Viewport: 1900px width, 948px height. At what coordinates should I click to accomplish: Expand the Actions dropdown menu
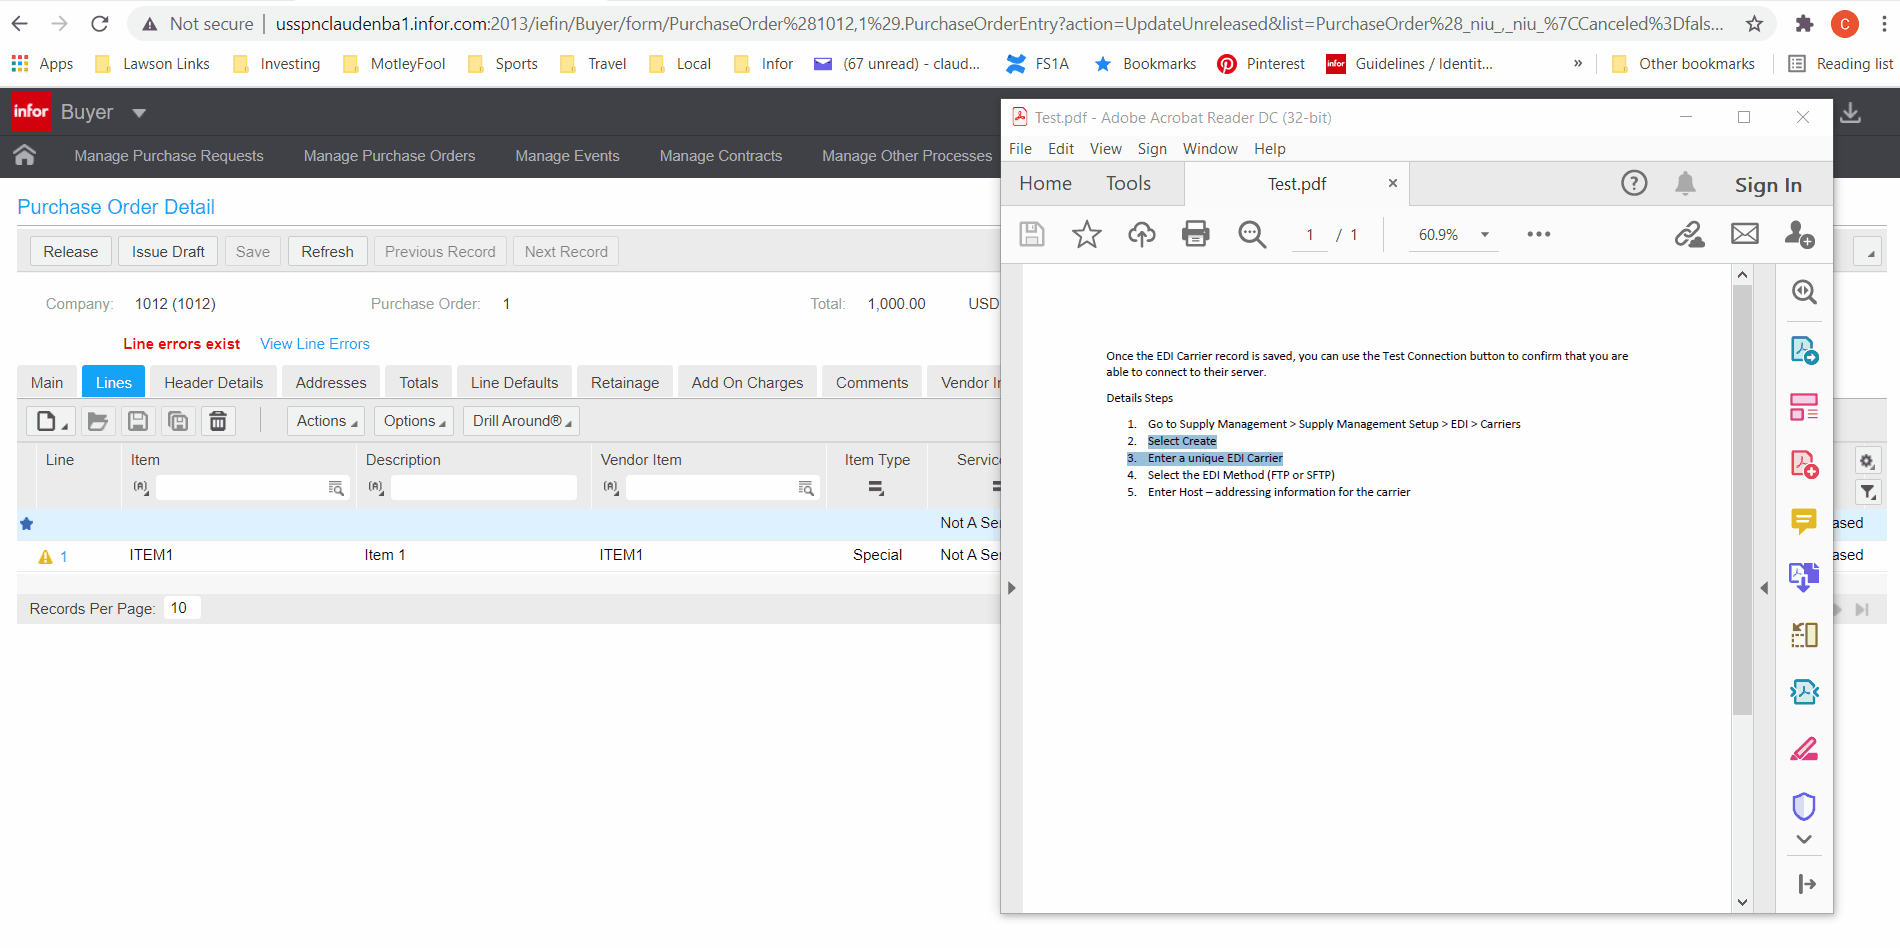pos(326,421)
